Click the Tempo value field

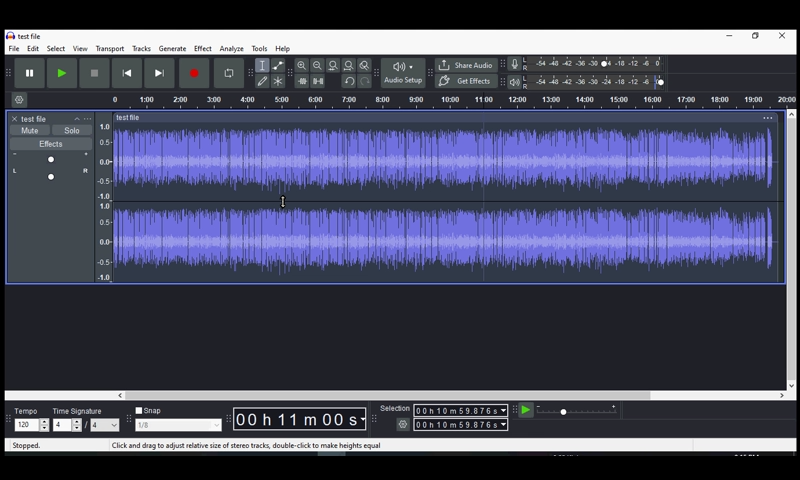coord(27,424)
